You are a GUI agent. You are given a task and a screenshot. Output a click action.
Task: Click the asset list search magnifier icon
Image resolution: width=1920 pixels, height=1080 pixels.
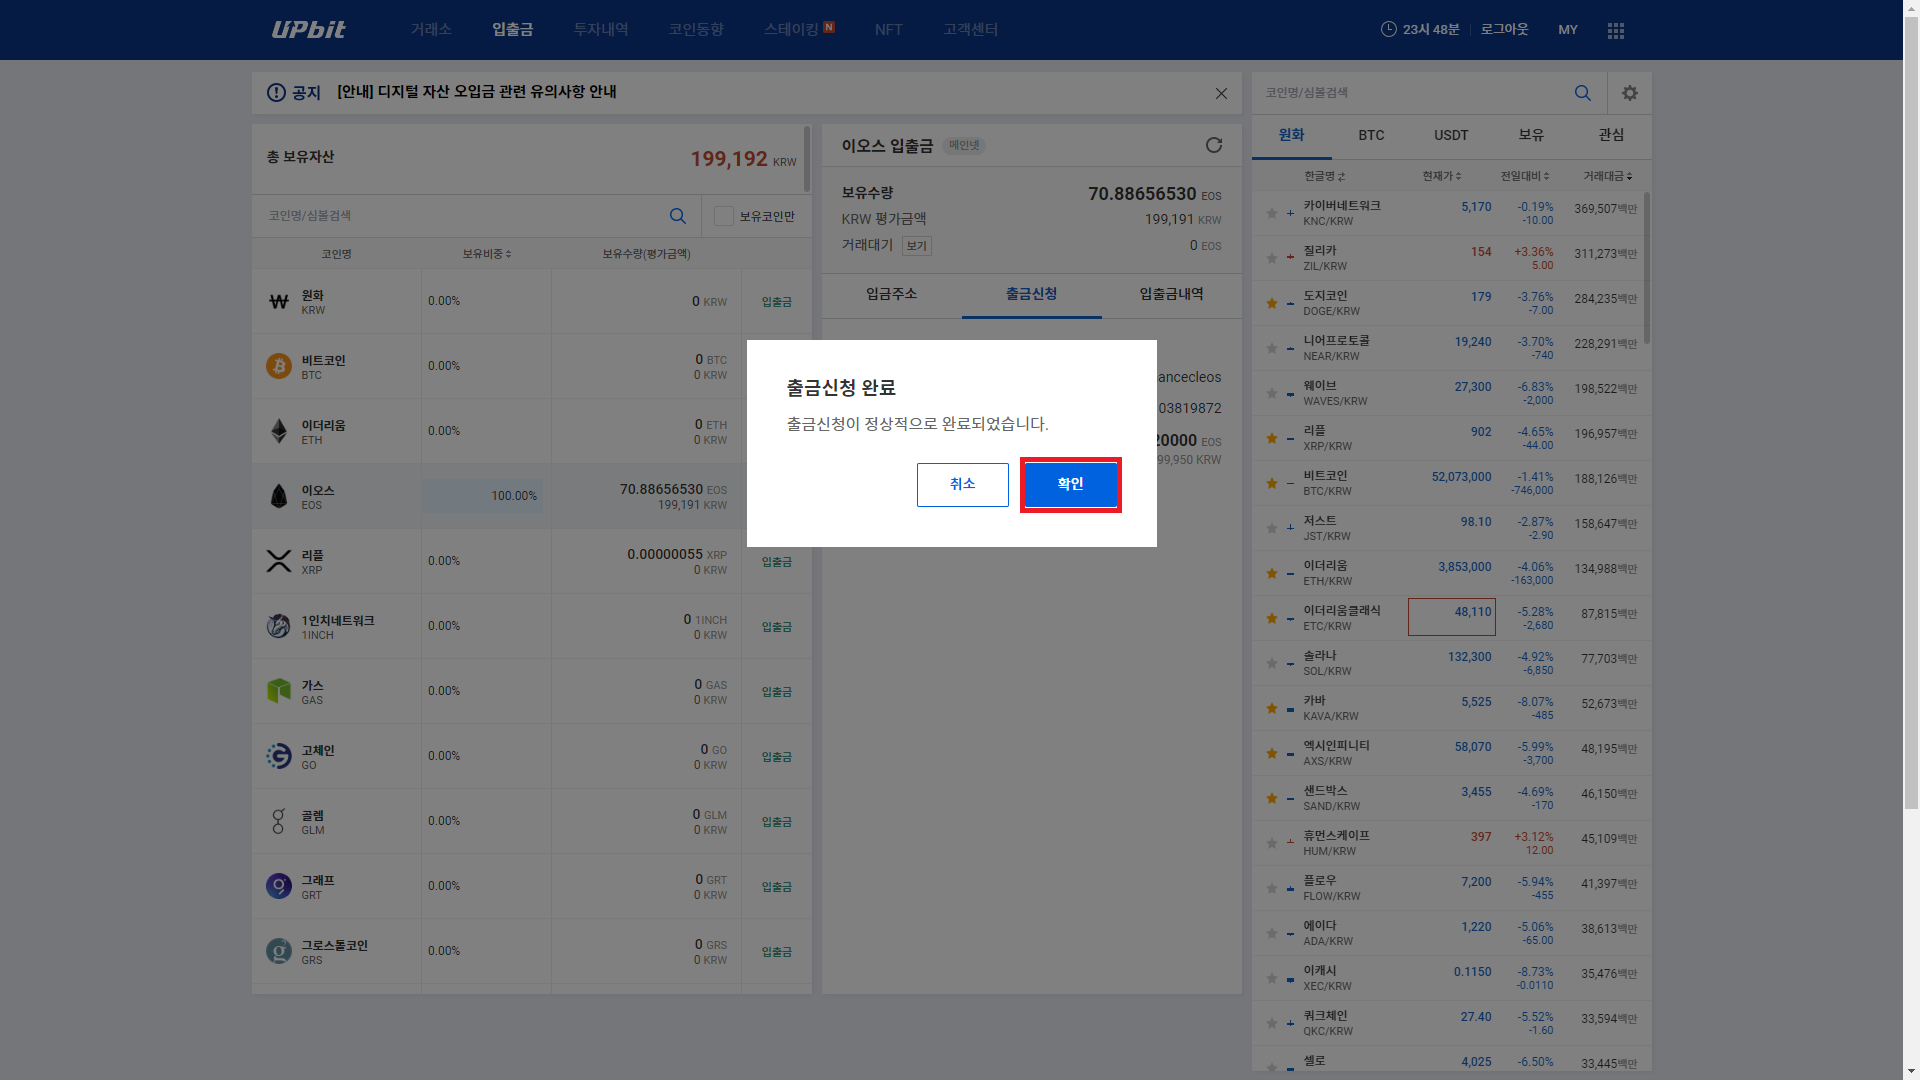(x=677, y=216)
